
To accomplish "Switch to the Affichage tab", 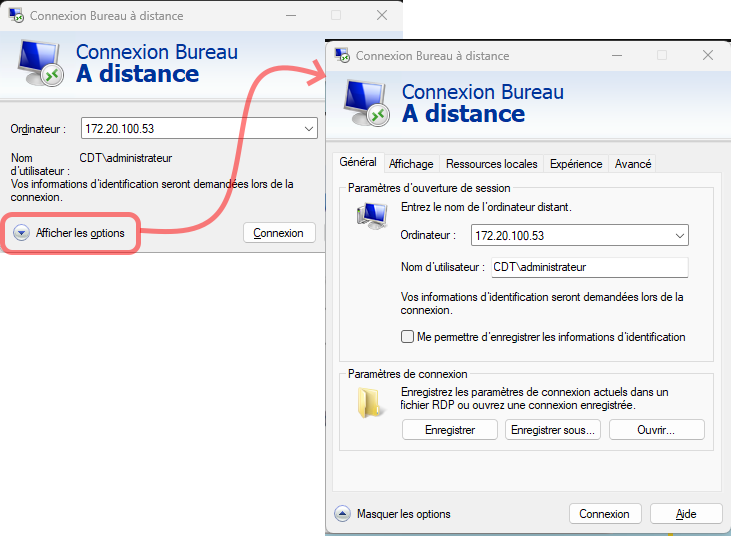I will (x=411, y=164).
